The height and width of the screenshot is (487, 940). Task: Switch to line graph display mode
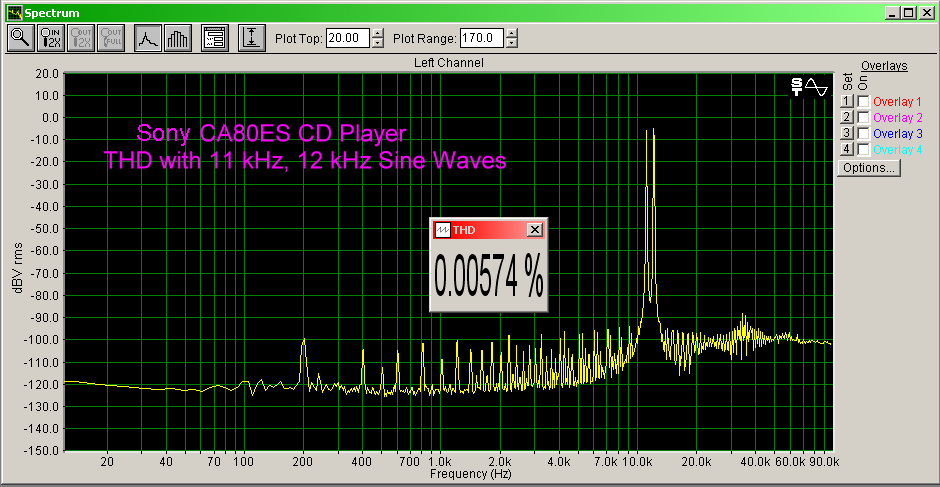click(x=148, y=38)
